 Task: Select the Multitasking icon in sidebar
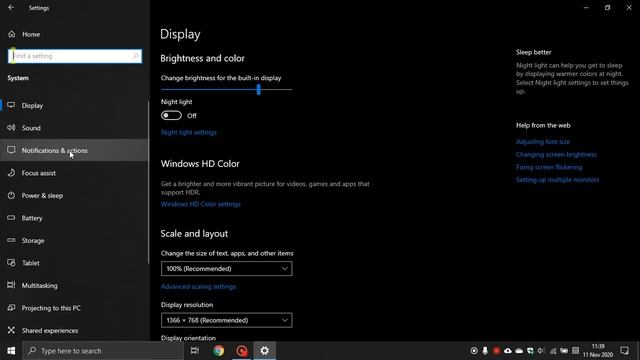click(x=11, y=285)
